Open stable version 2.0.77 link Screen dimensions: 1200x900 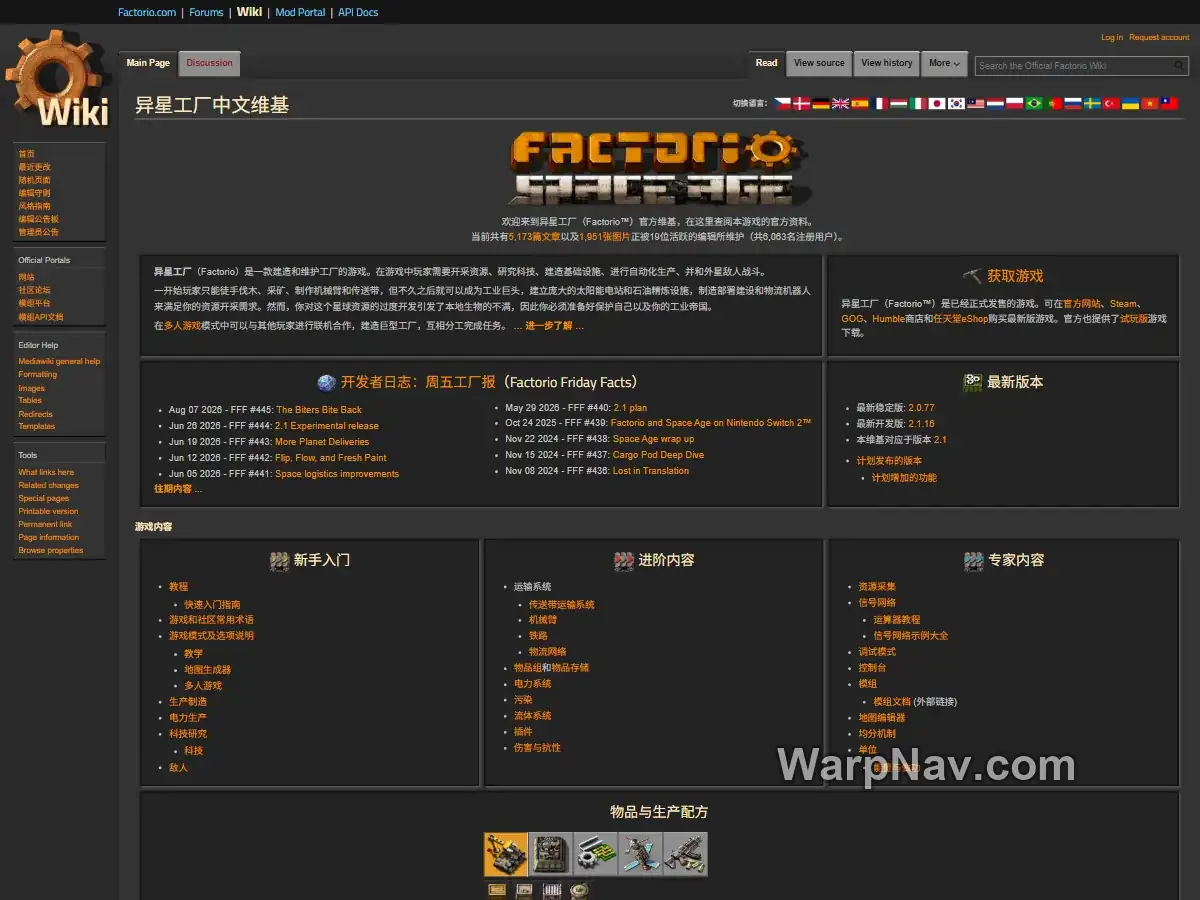click(921, 408)
